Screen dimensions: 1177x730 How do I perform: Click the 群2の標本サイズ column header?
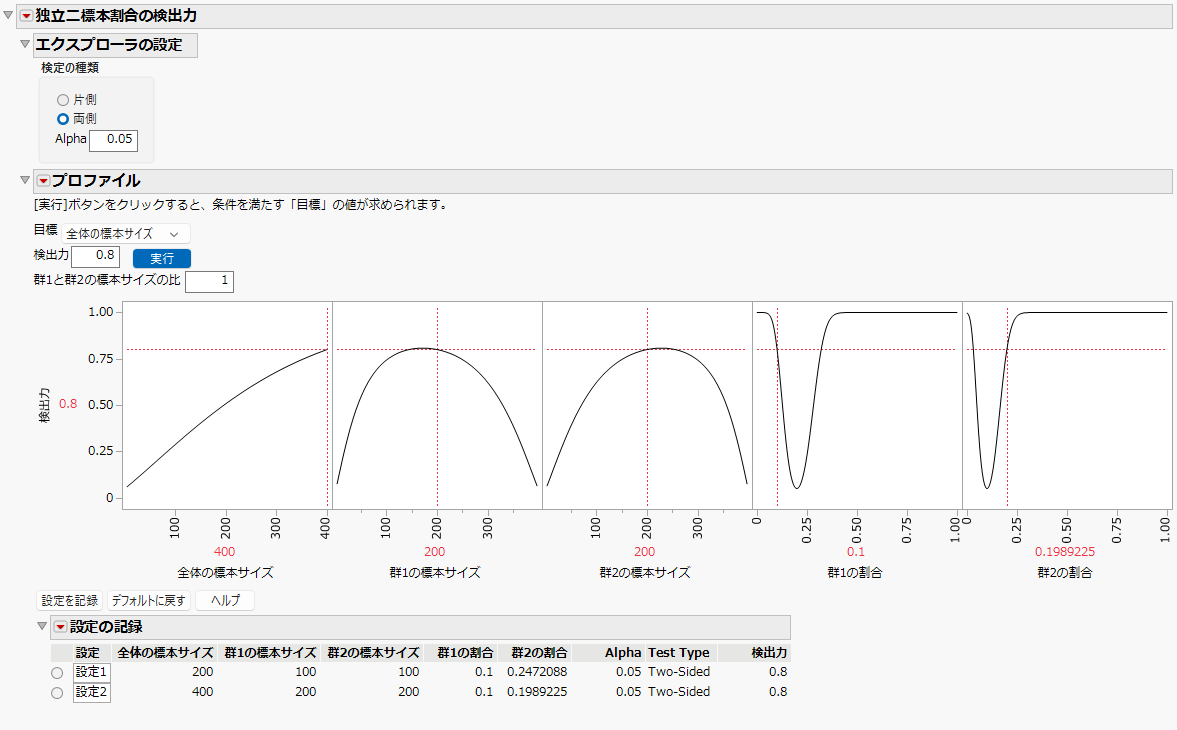[373, 653]
